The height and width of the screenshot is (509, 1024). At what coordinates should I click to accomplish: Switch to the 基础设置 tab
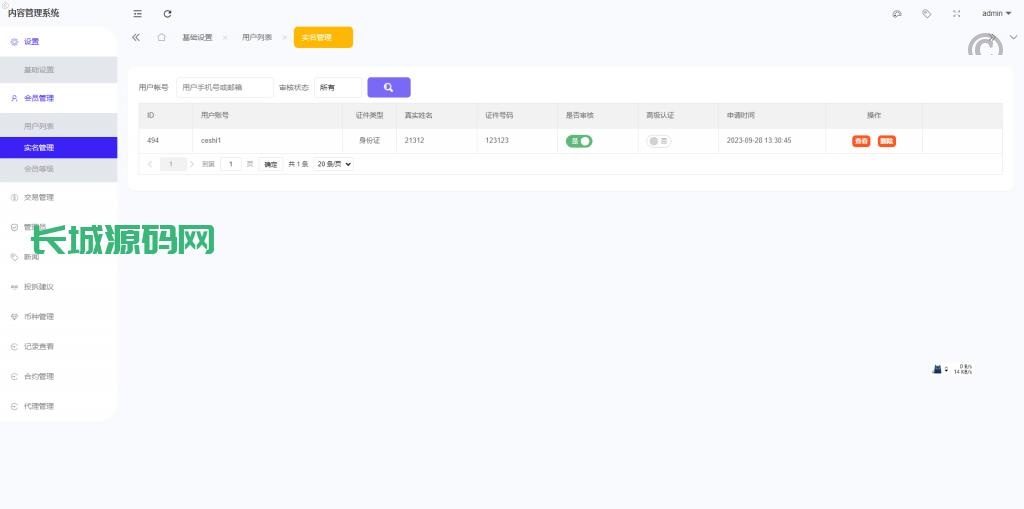click(197, 37)
